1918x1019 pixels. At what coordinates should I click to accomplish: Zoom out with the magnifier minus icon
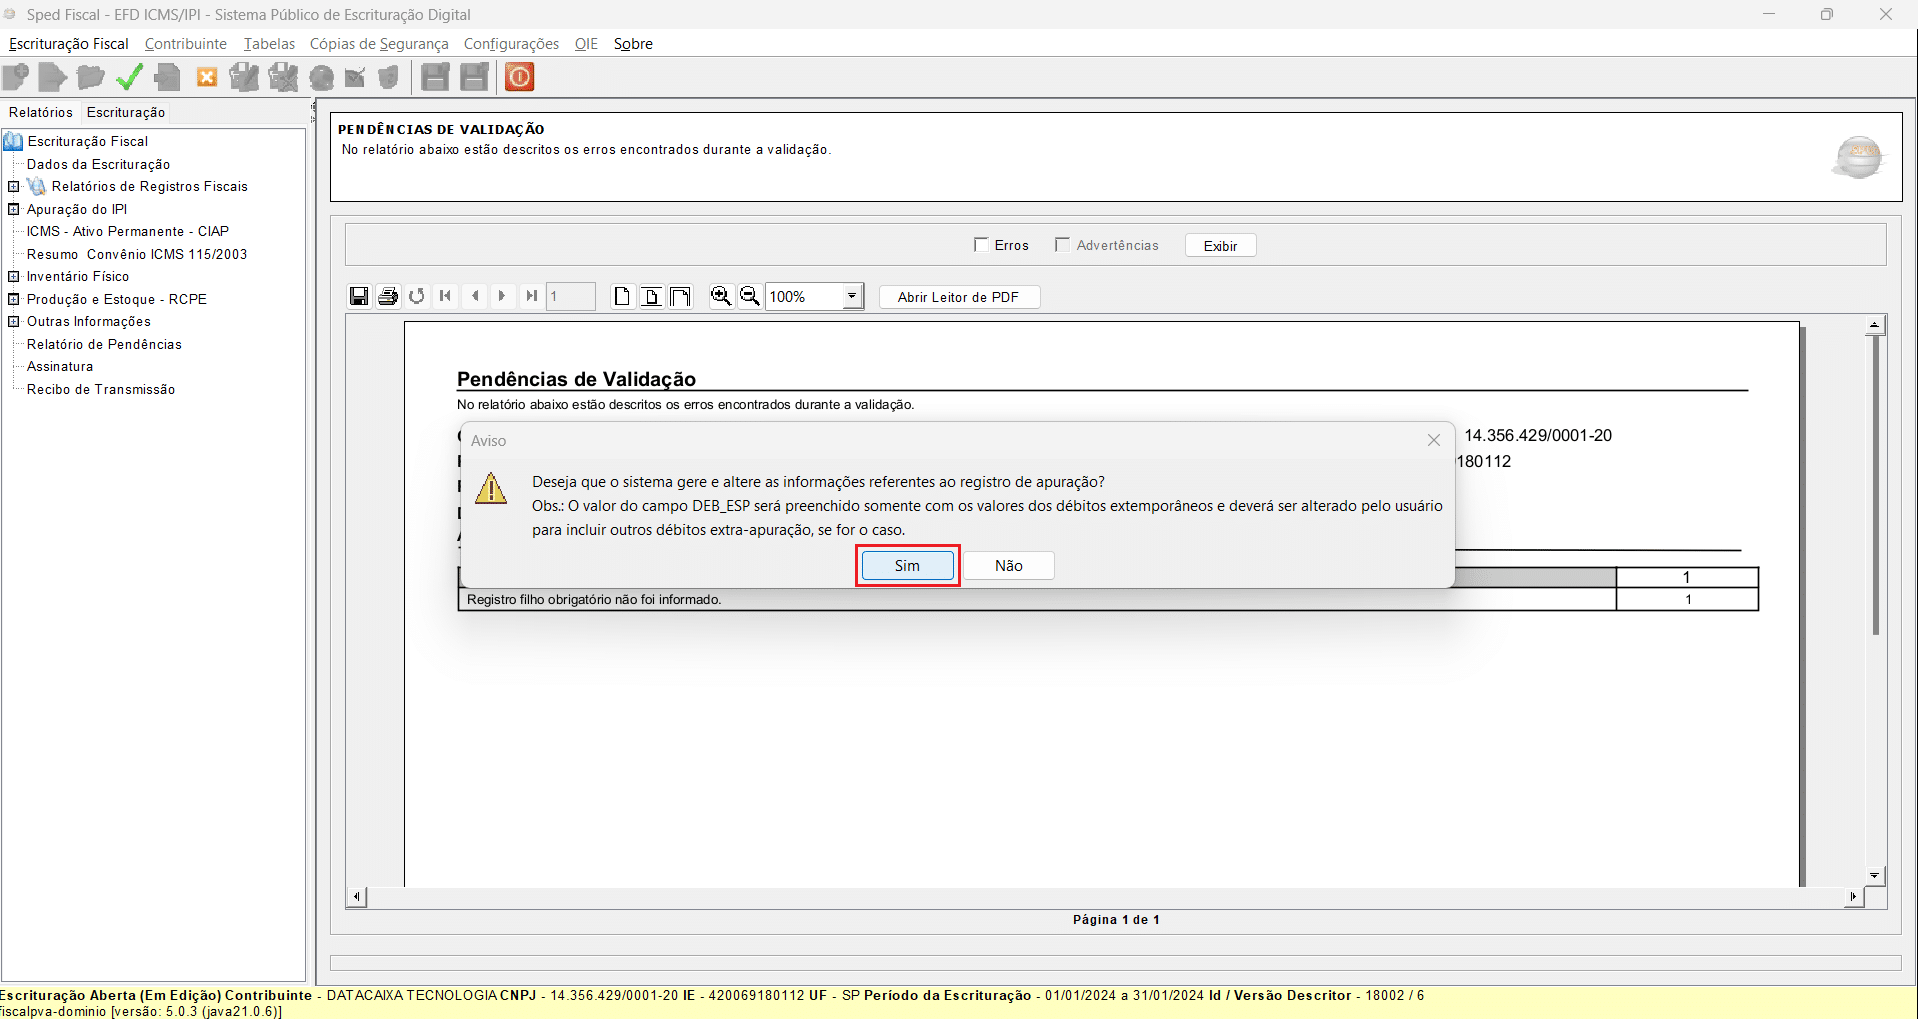749,296
